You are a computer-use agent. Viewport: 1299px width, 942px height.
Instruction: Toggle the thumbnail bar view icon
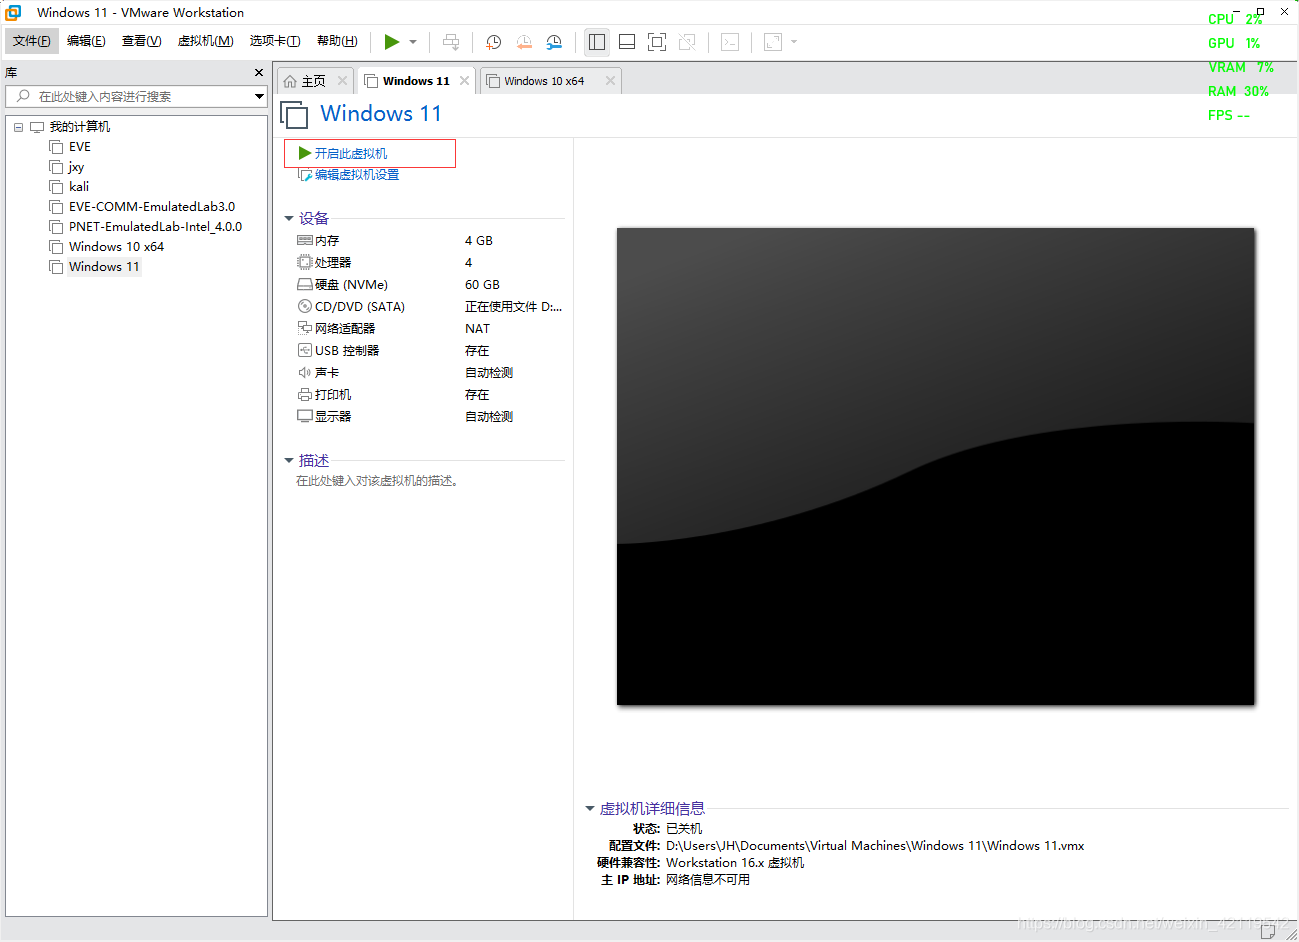pos(627,42)
